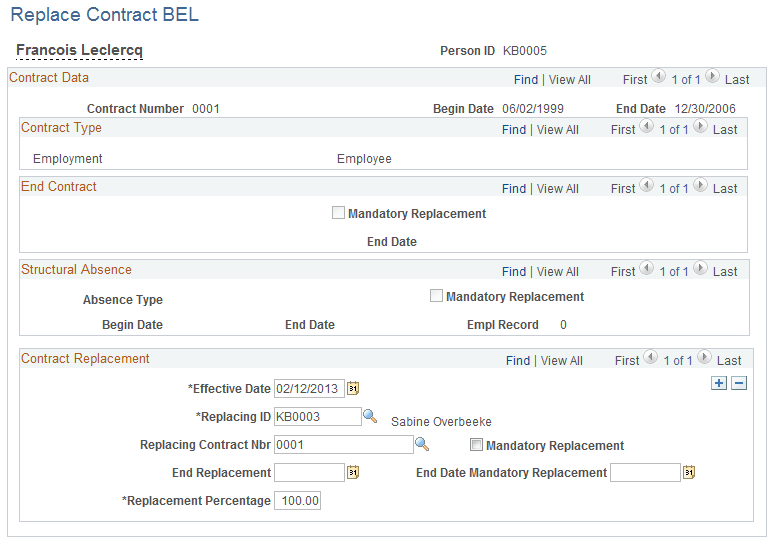Enable Mandatory Replacement in Contract Replacement section
The width and height of the screenshot is (772, 542).
pyautogui.click(x=476, y=445)
